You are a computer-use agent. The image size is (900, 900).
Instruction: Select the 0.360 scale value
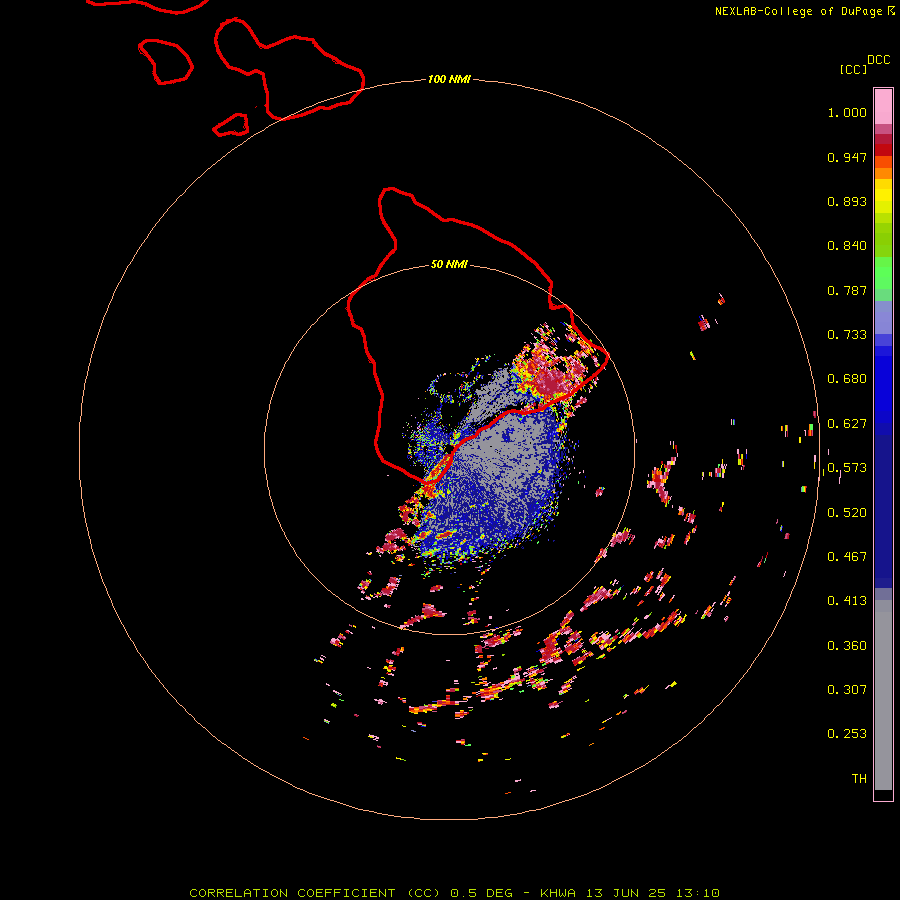[847, 646]
